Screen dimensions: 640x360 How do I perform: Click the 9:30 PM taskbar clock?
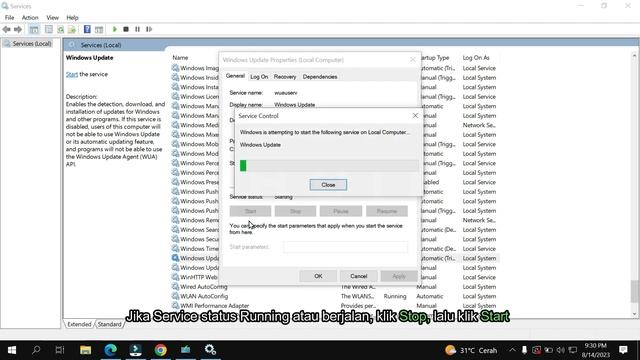[x=595, y=345]
